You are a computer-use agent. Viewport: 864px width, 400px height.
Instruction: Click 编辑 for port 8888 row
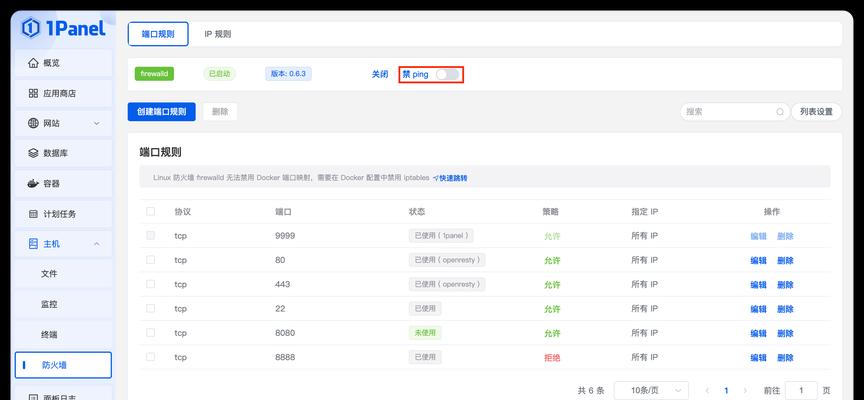[x=758, y=358]
